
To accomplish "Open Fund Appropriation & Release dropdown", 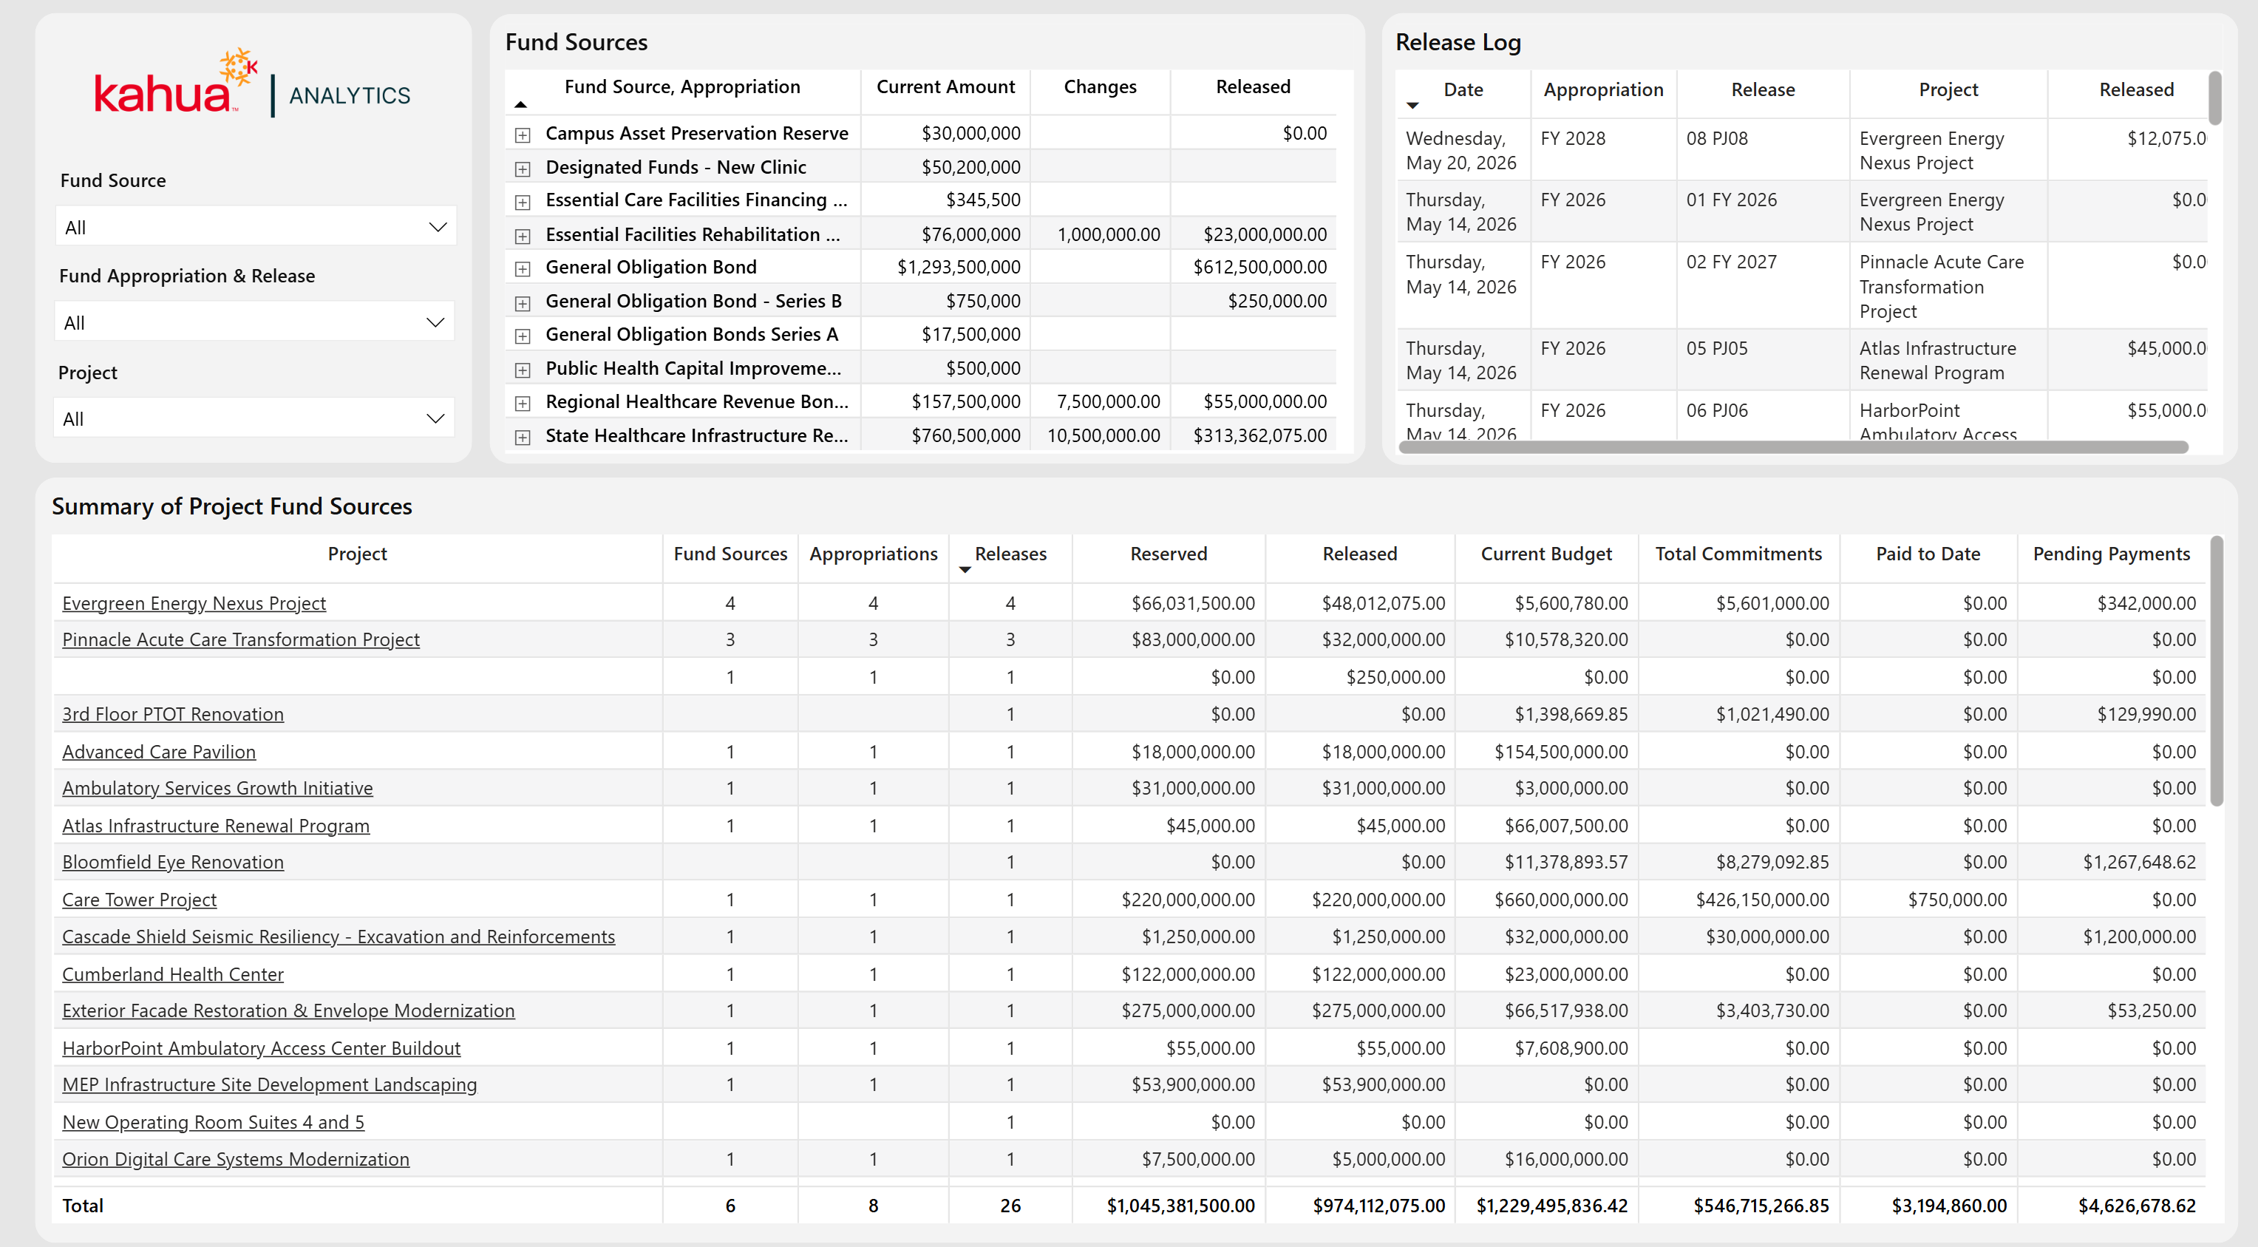I will point(255,322).
